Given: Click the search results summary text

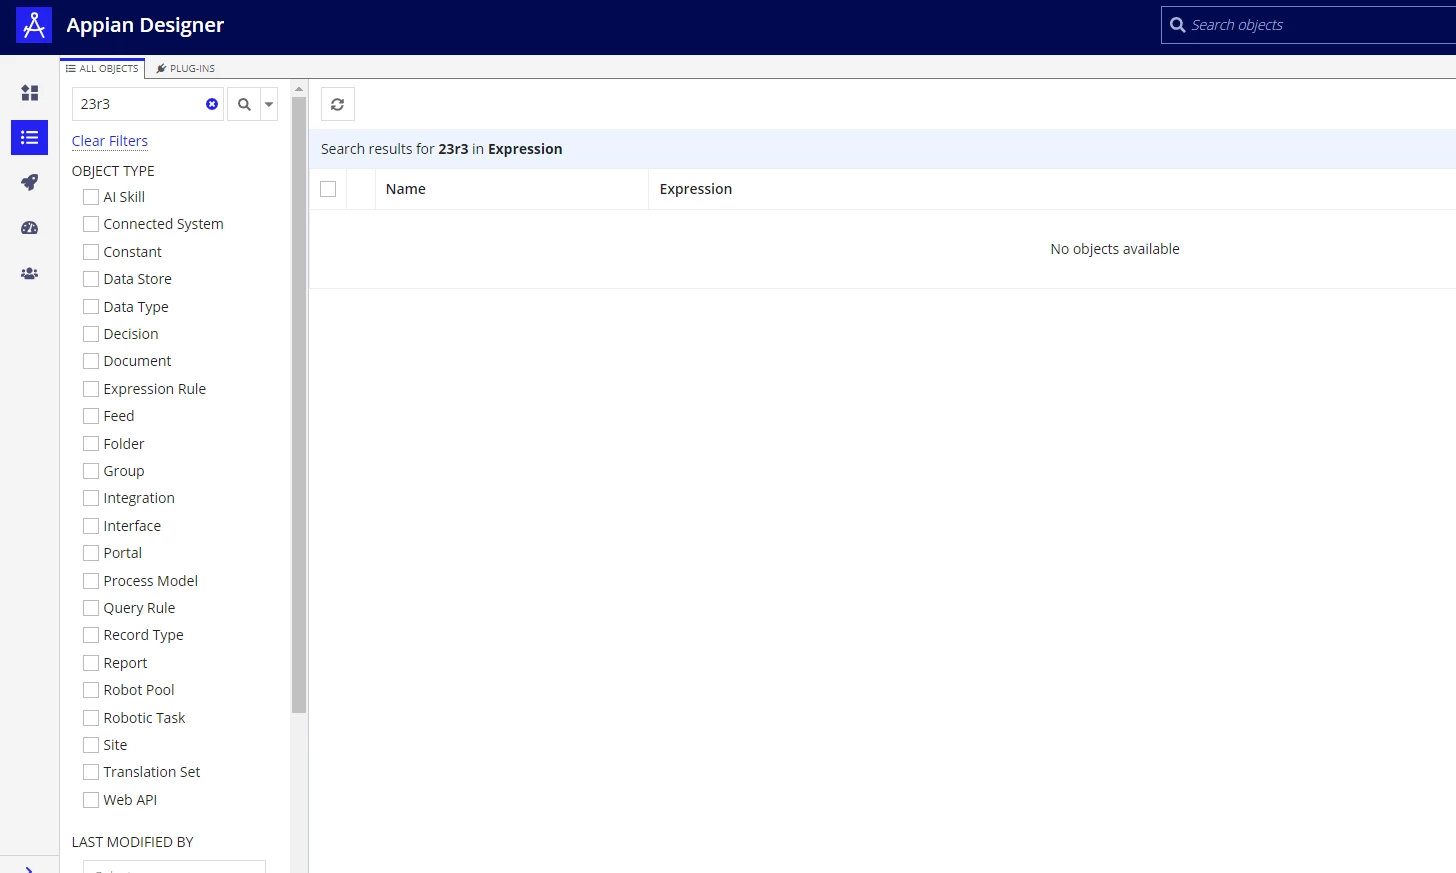Looking at the screenshot, I should [442, 149].
